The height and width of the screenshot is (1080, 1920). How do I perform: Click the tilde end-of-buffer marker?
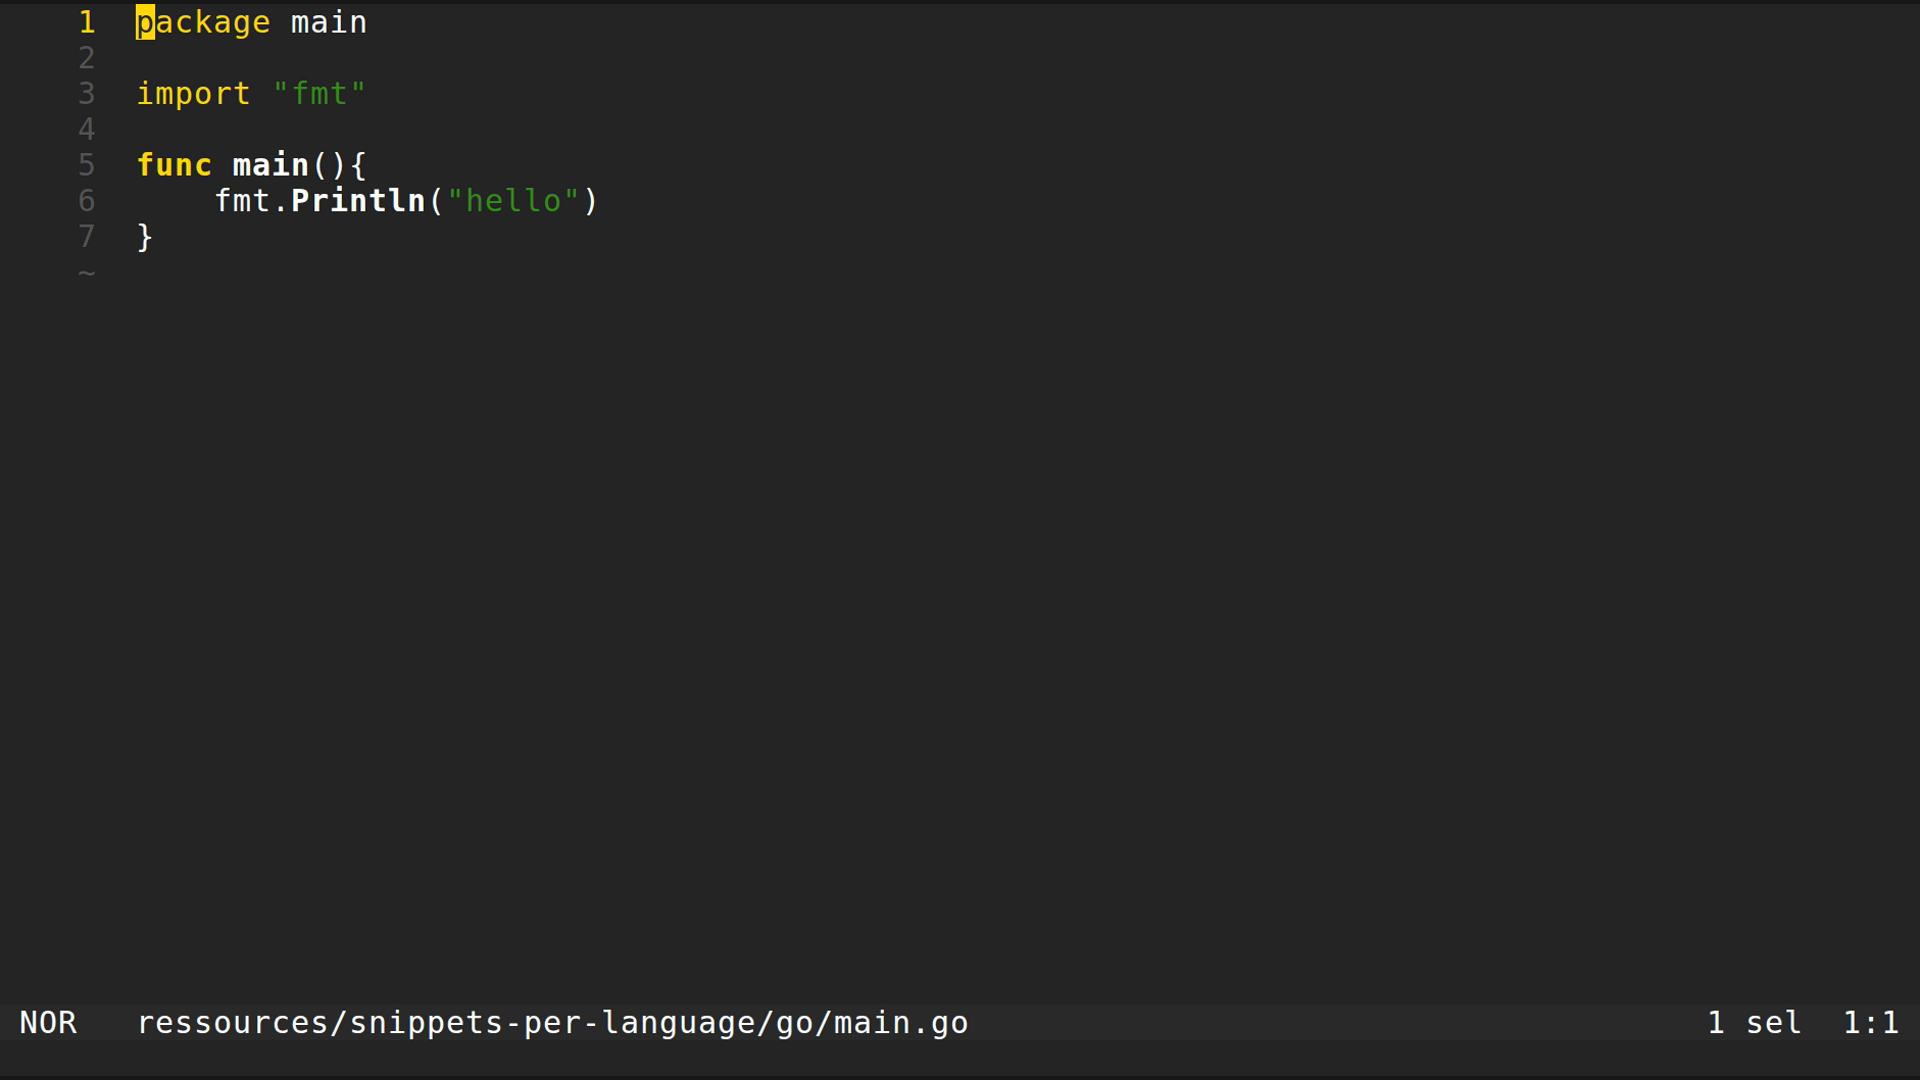click(87, 272)
